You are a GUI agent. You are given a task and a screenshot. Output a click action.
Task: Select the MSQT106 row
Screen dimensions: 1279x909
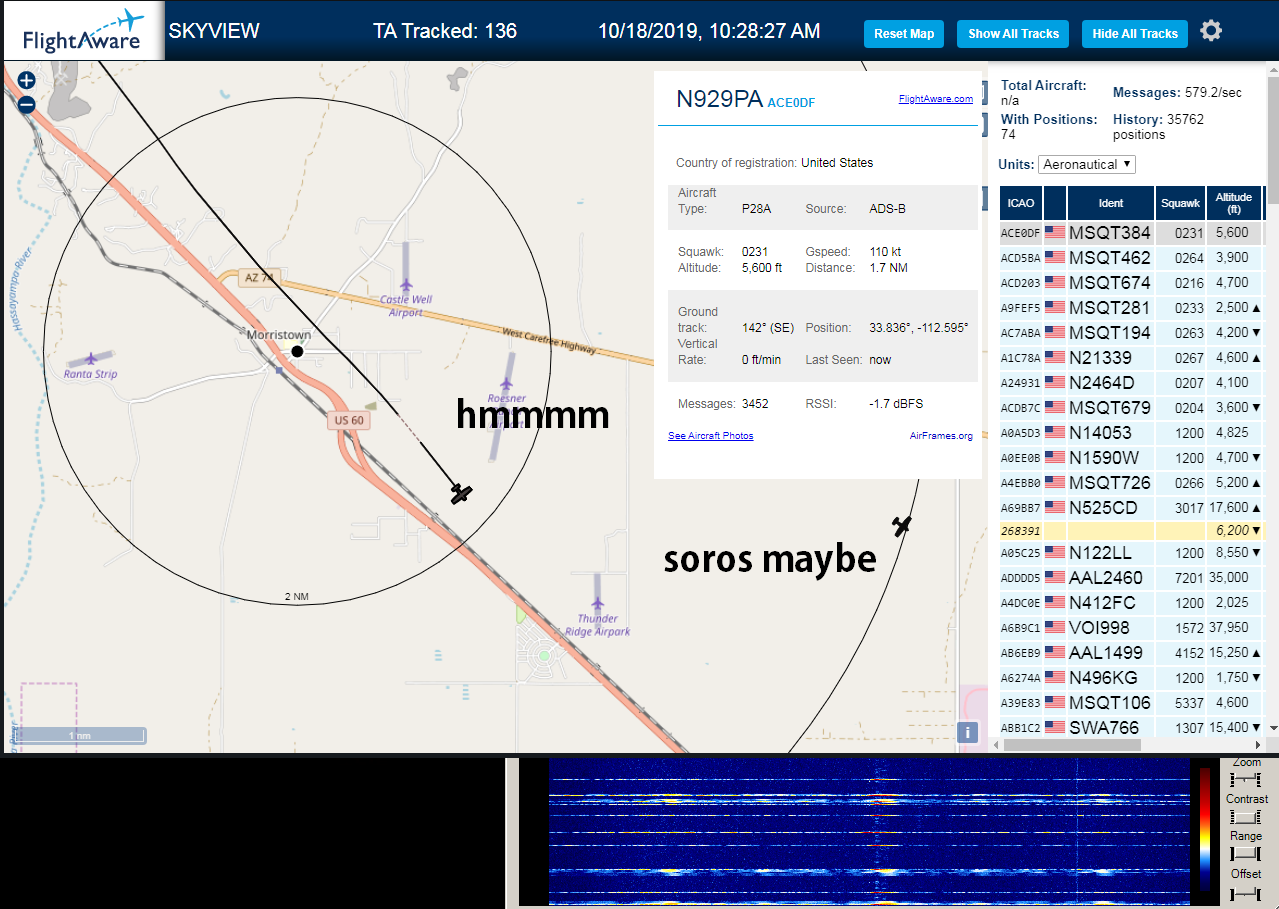[1132, 703]
